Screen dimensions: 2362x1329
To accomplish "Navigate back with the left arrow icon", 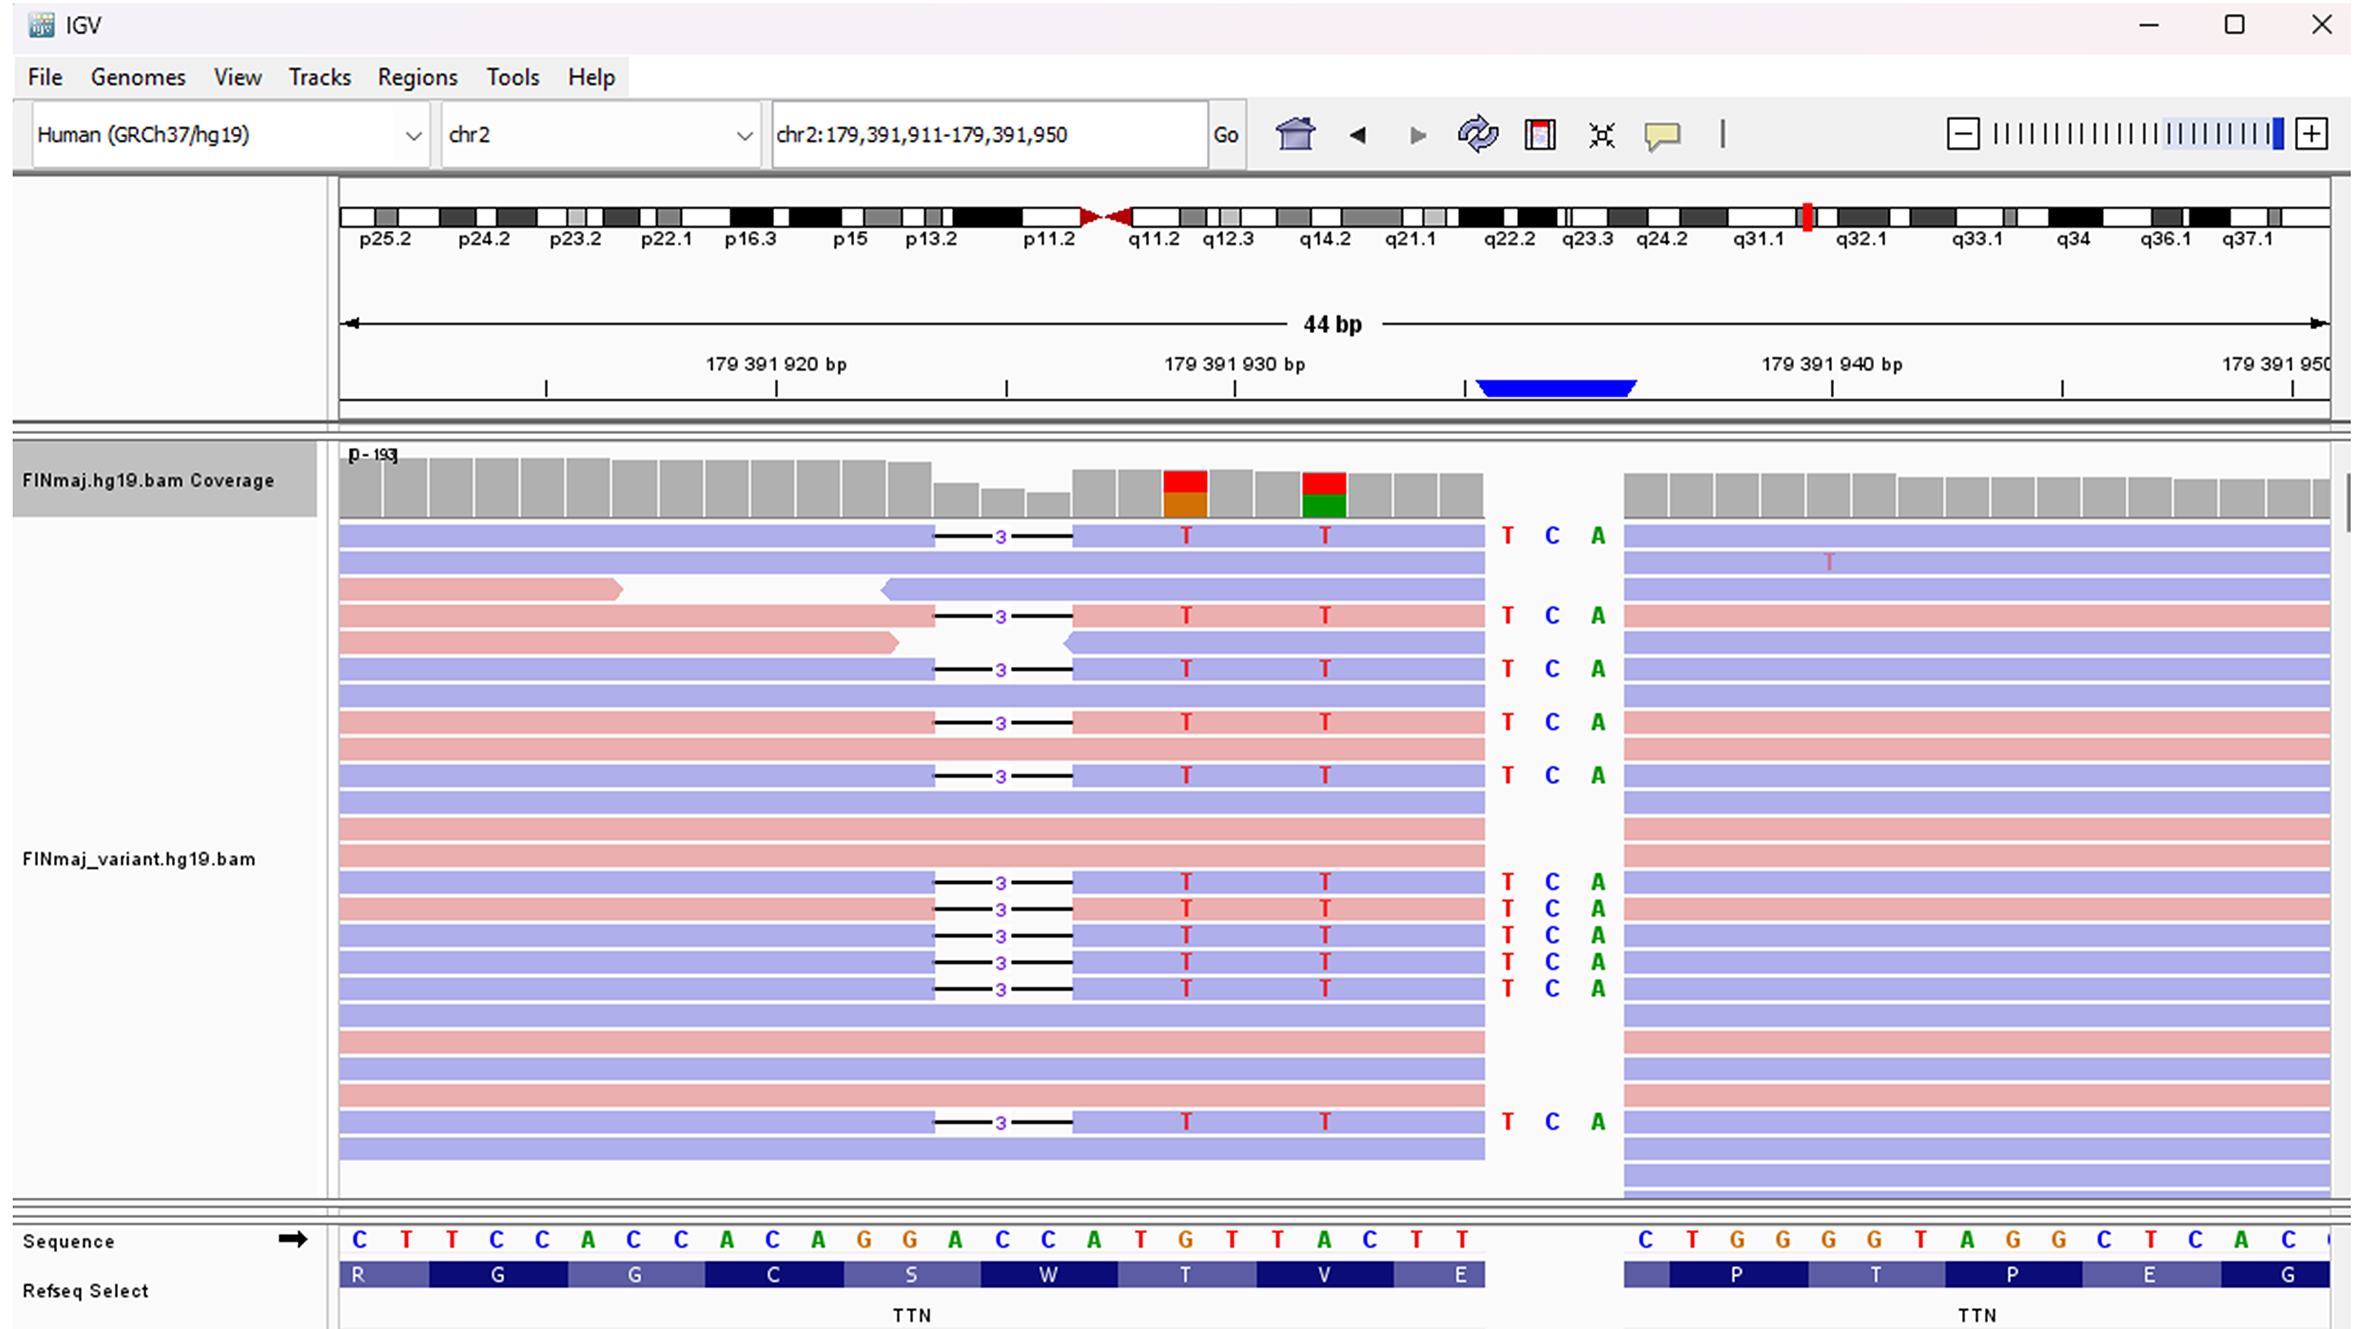I will [1358, 134].
